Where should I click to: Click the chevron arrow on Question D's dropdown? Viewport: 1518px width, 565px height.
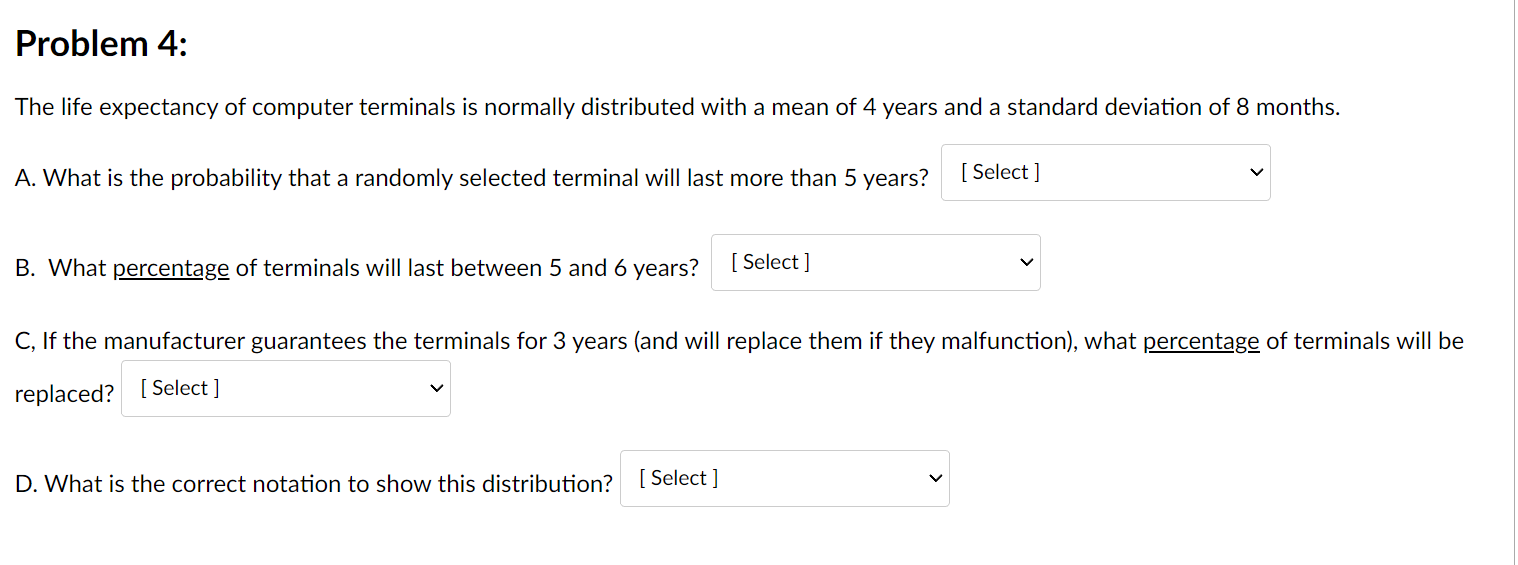(x=935, y=479)
